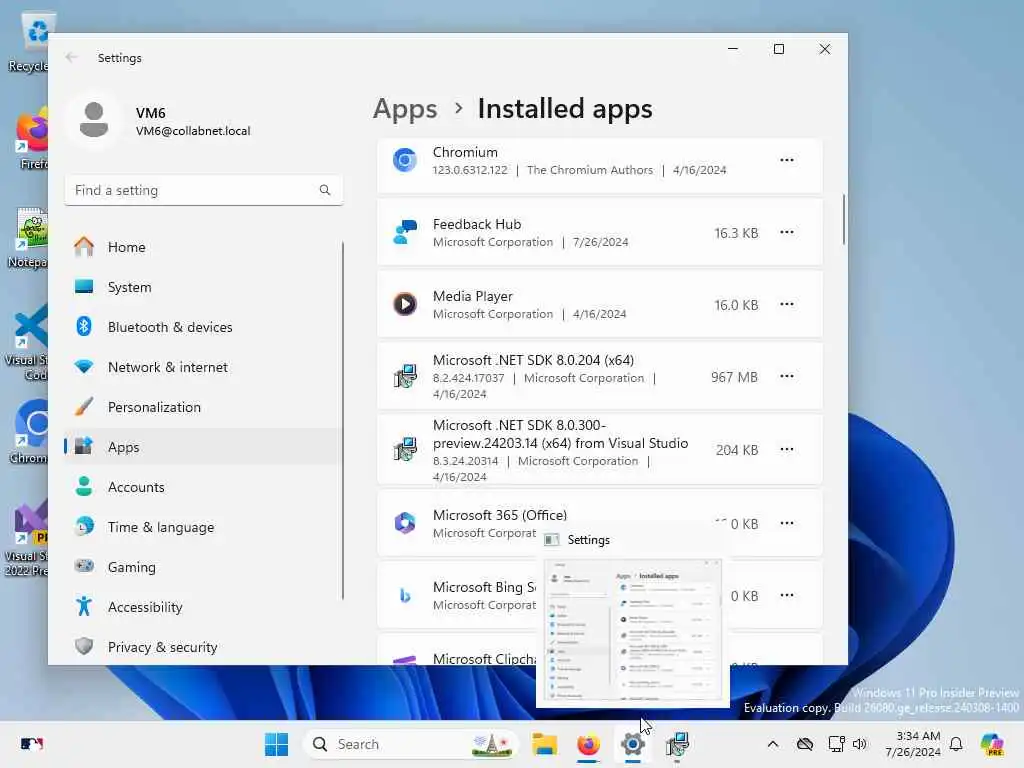Click the installer icon on taskbar
1024x768 pixels.
(x=677, y=744)
